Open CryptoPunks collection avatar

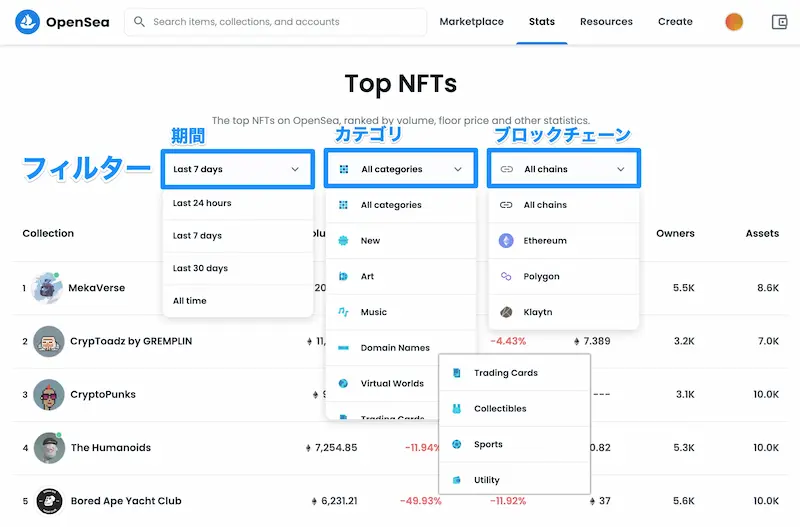tap(49, 395)
